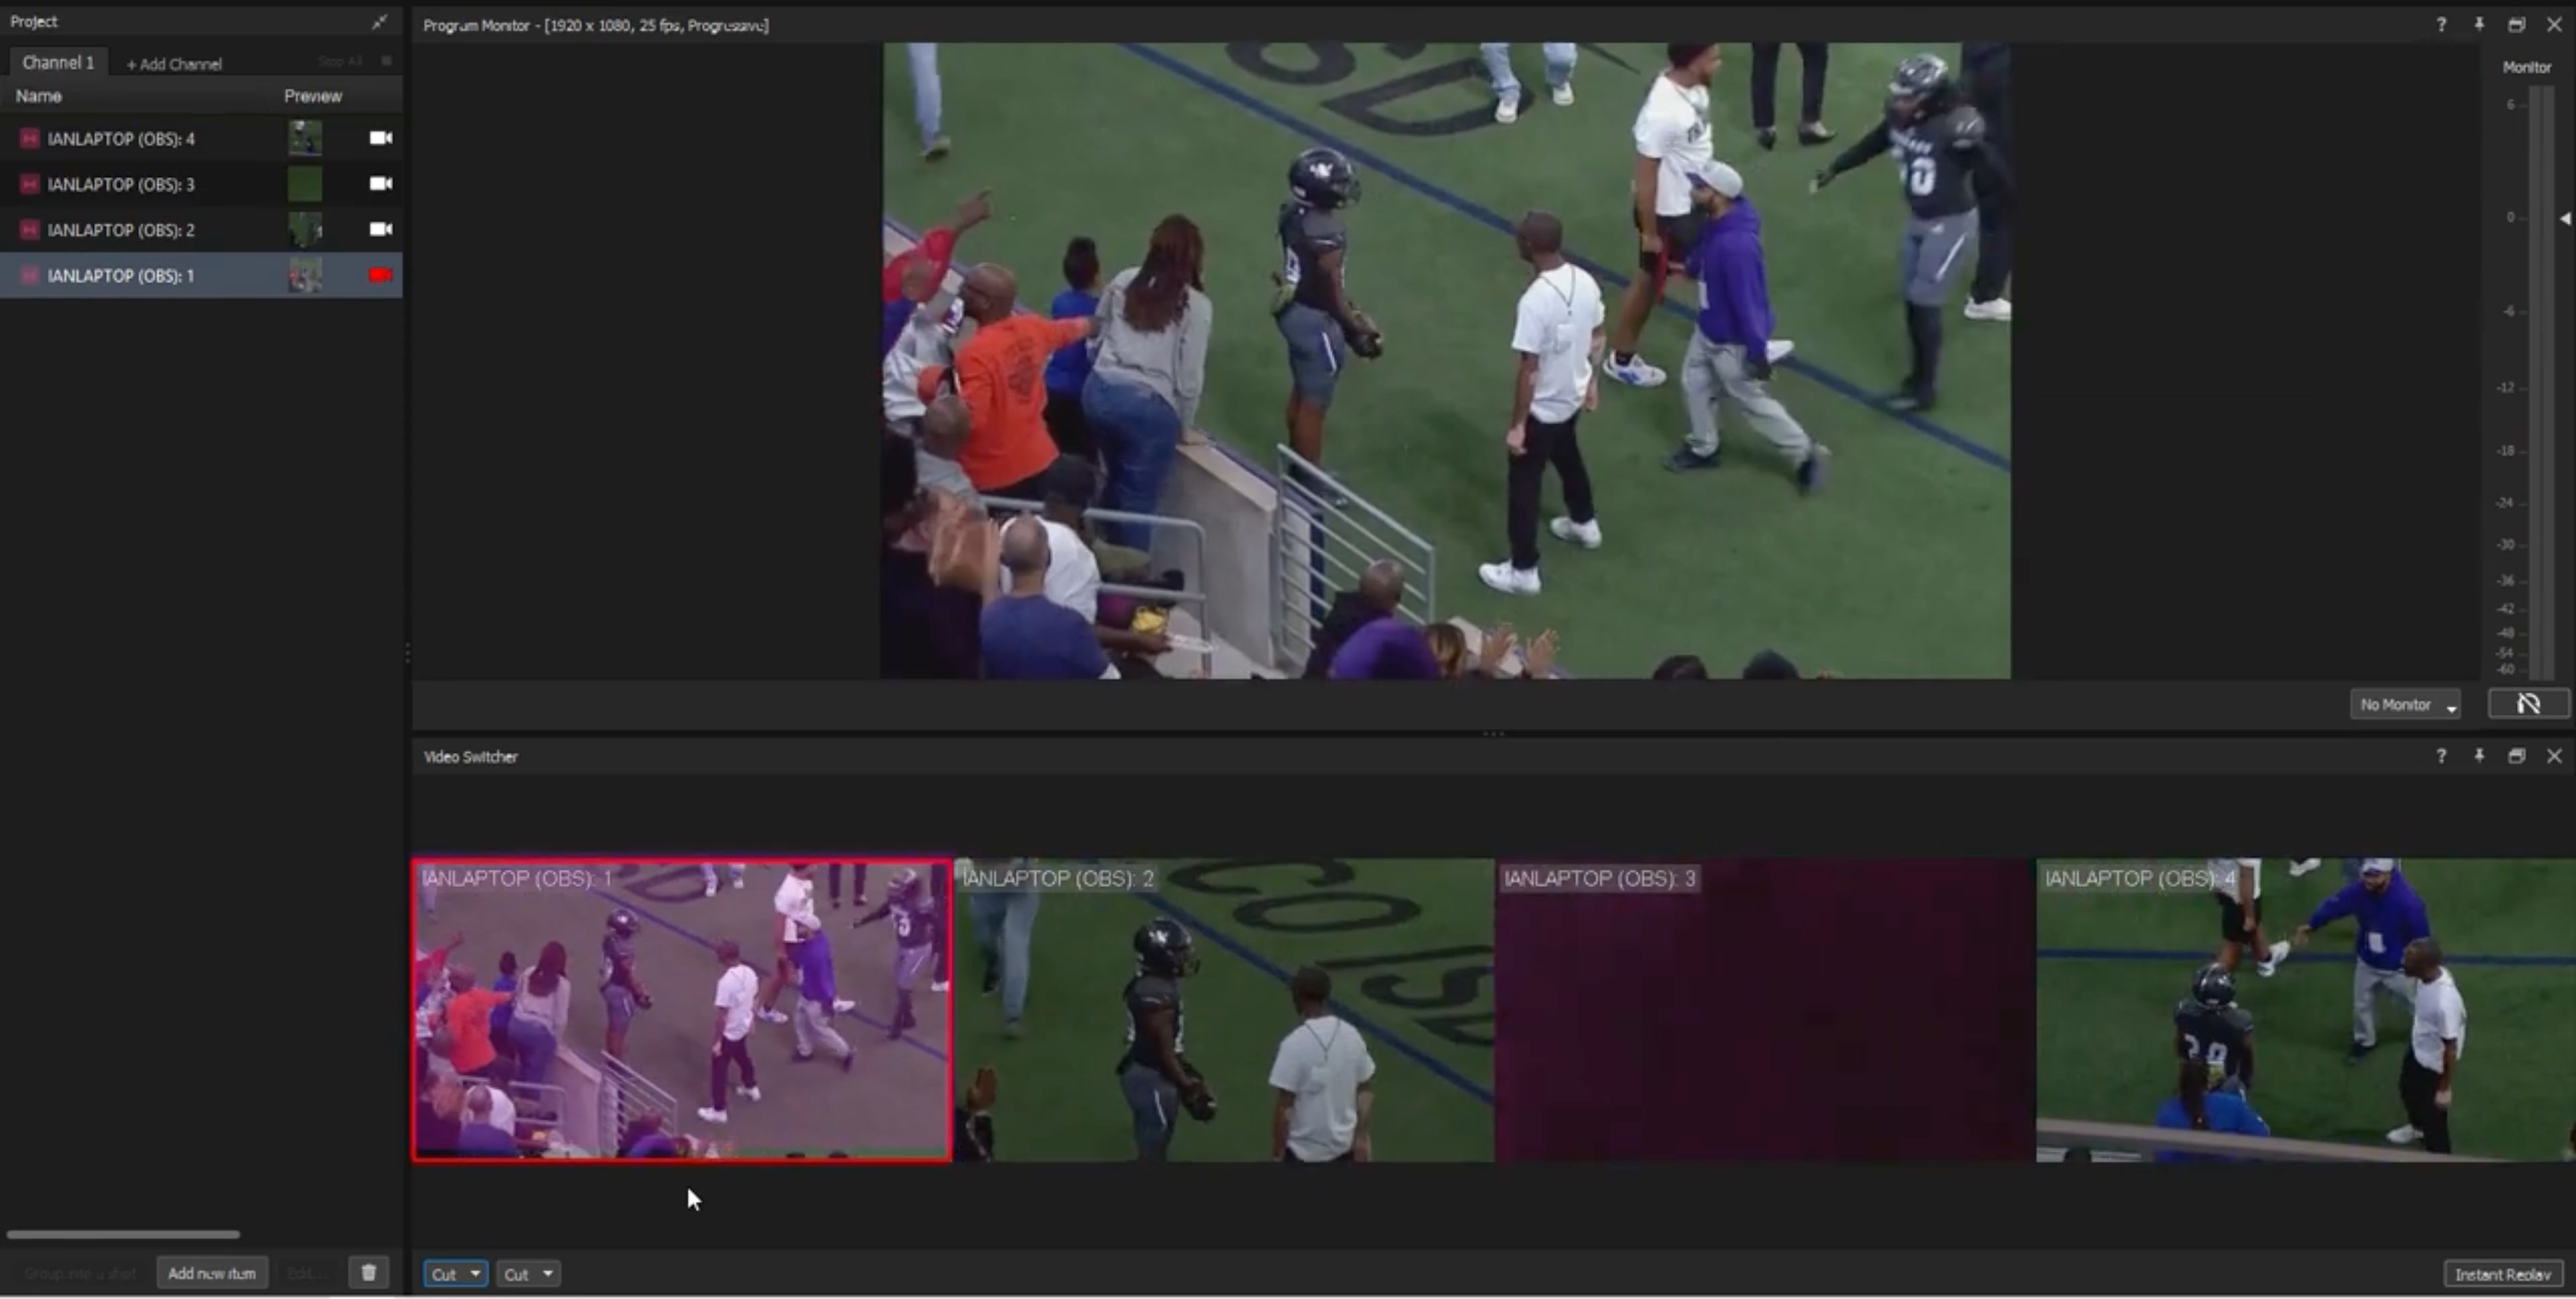The height and width of the screenshot is (1299, 2576).
Task: Toggle the muted headphones monitor button
Action: point(2528,704)
